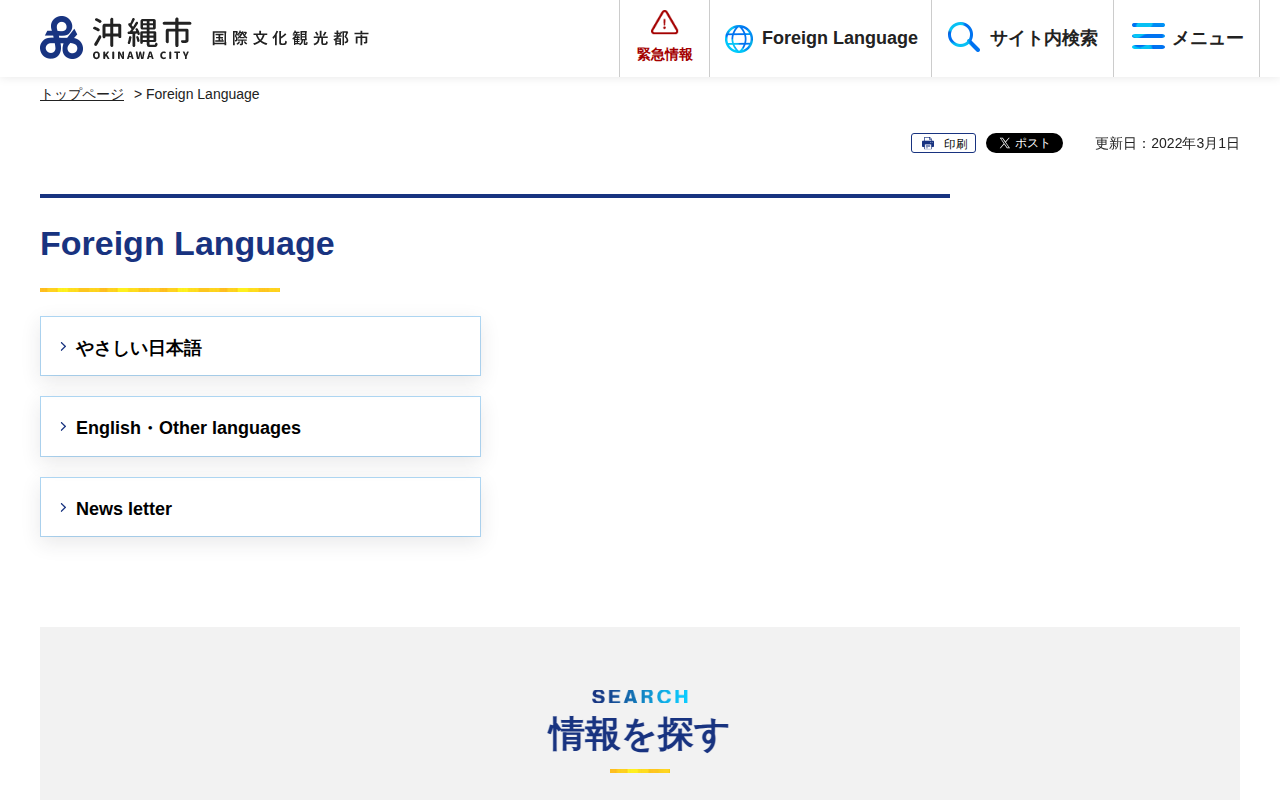The height and width of the screenshot is (800, 1280).
Task: Open English・Other languages page
Action: click(188, 428)
